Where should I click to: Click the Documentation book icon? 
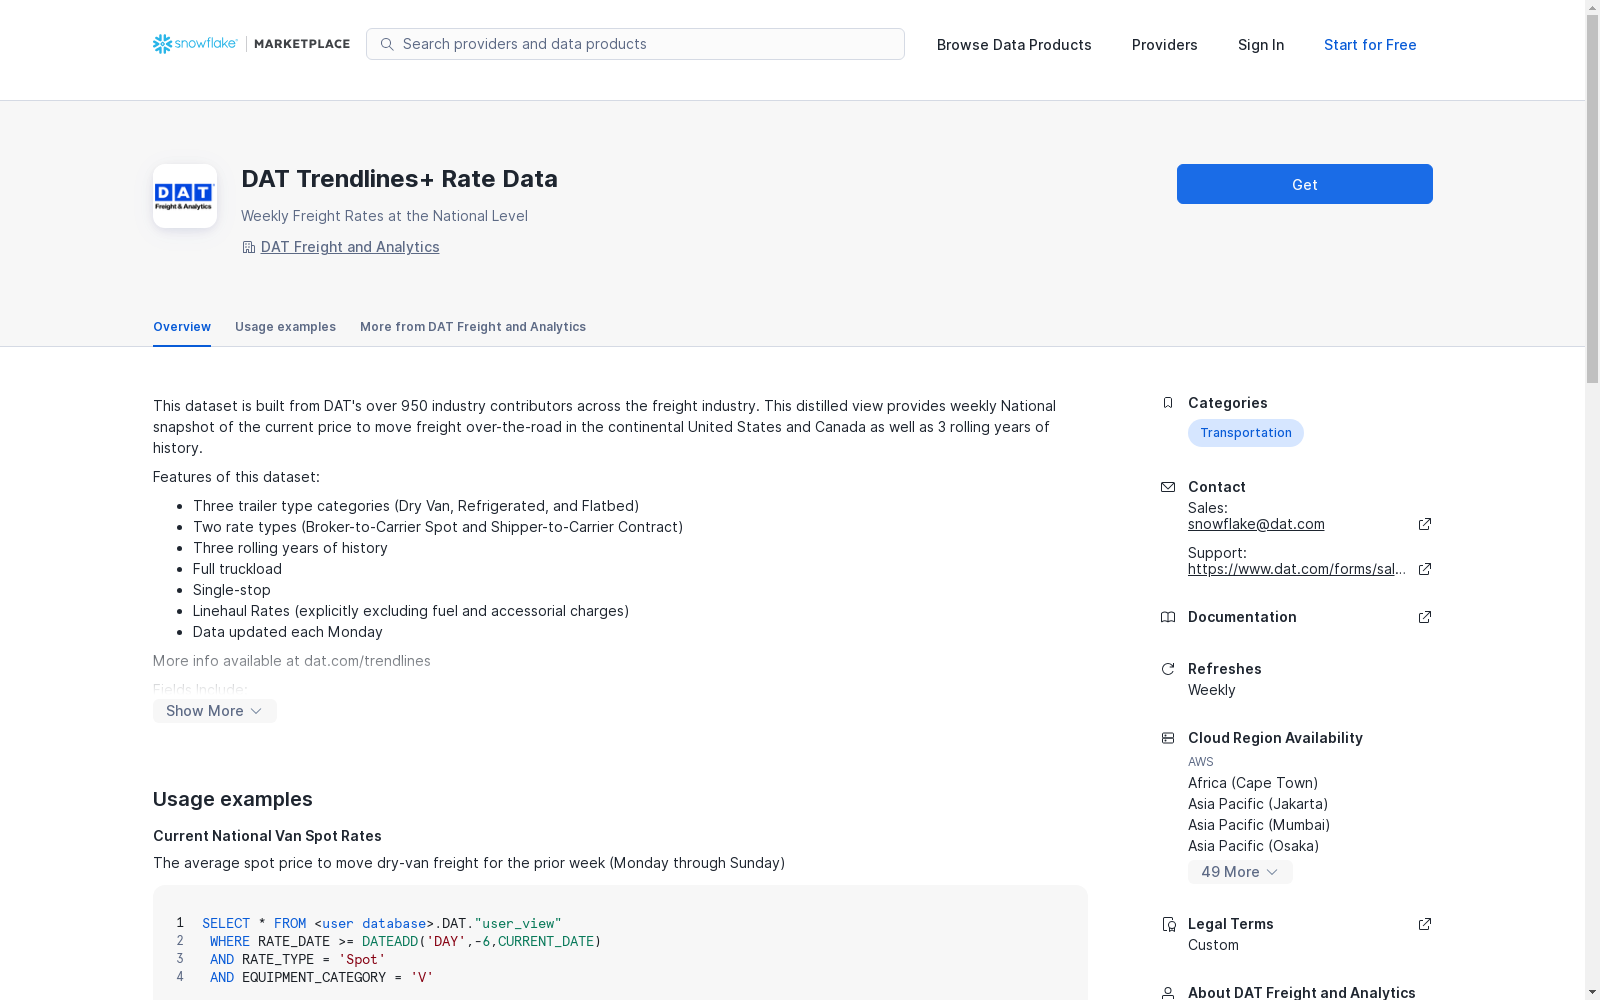coord(1168,617)
